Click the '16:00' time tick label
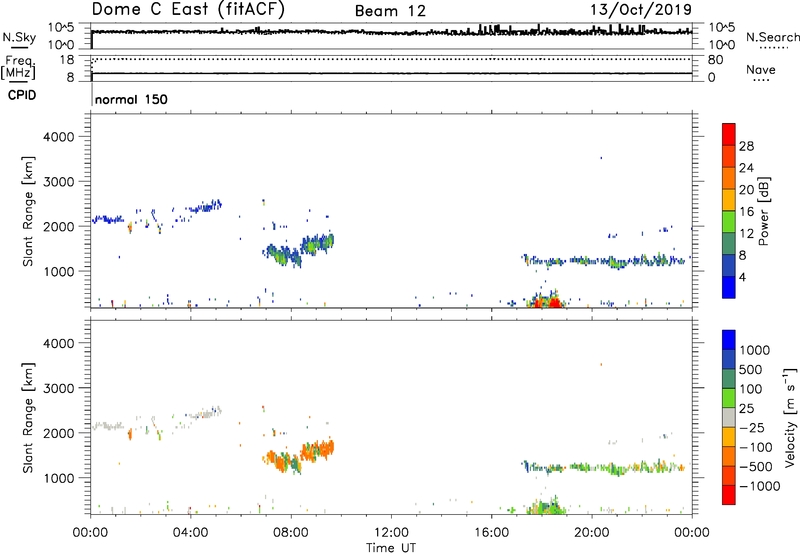Image resolution: width=800 pixels, height=554 pixels. click(x=491, y=533)
